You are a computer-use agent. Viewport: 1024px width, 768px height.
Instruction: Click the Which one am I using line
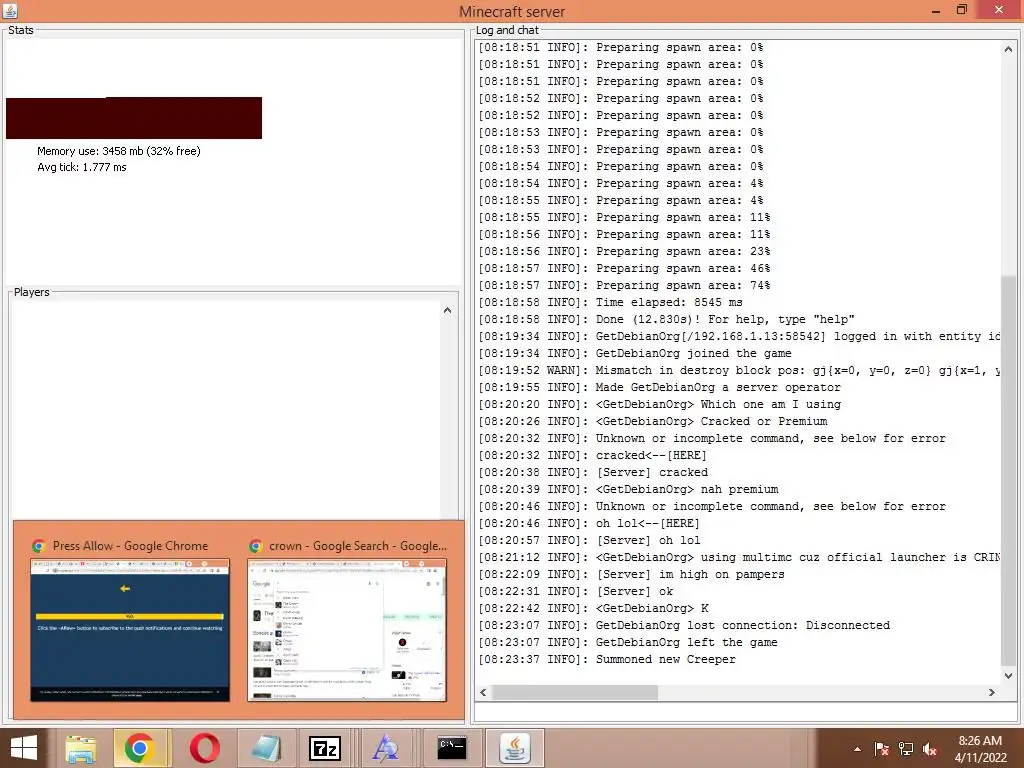660,404
